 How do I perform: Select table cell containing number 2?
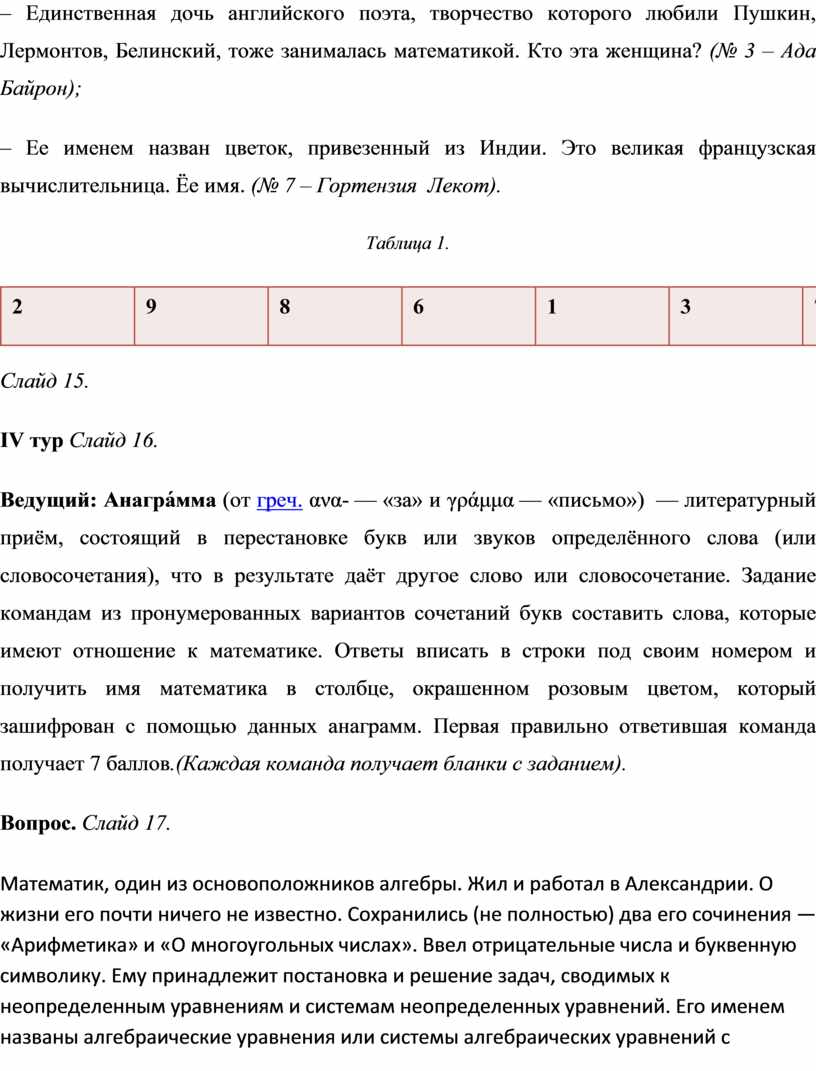[x=68, y=316]
